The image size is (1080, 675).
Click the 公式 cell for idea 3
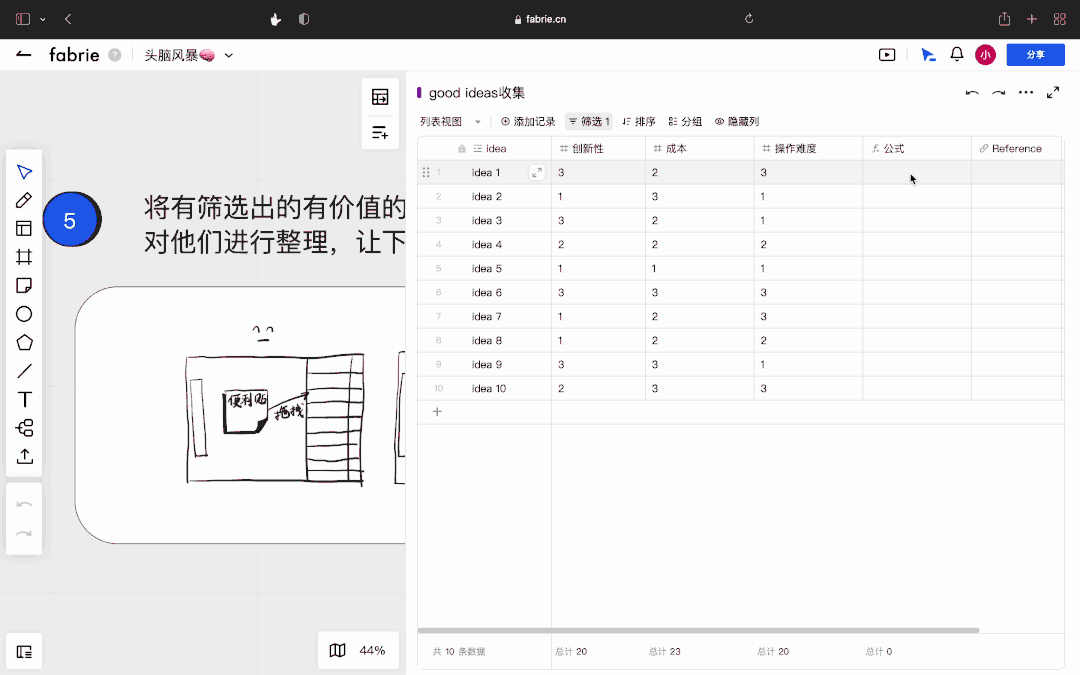pos(917,220)
